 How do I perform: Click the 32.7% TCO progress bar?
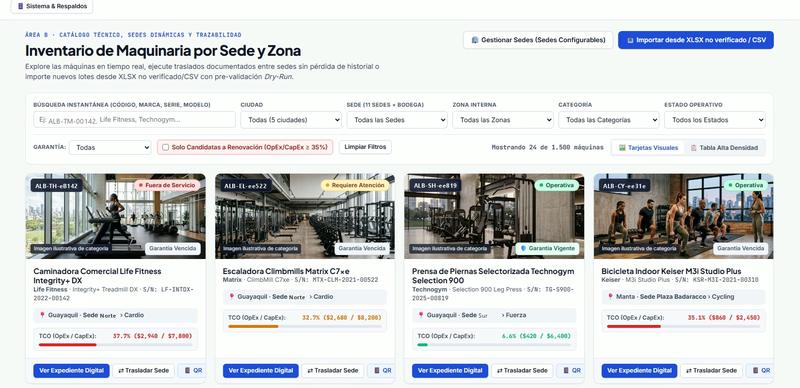(305, 326)
